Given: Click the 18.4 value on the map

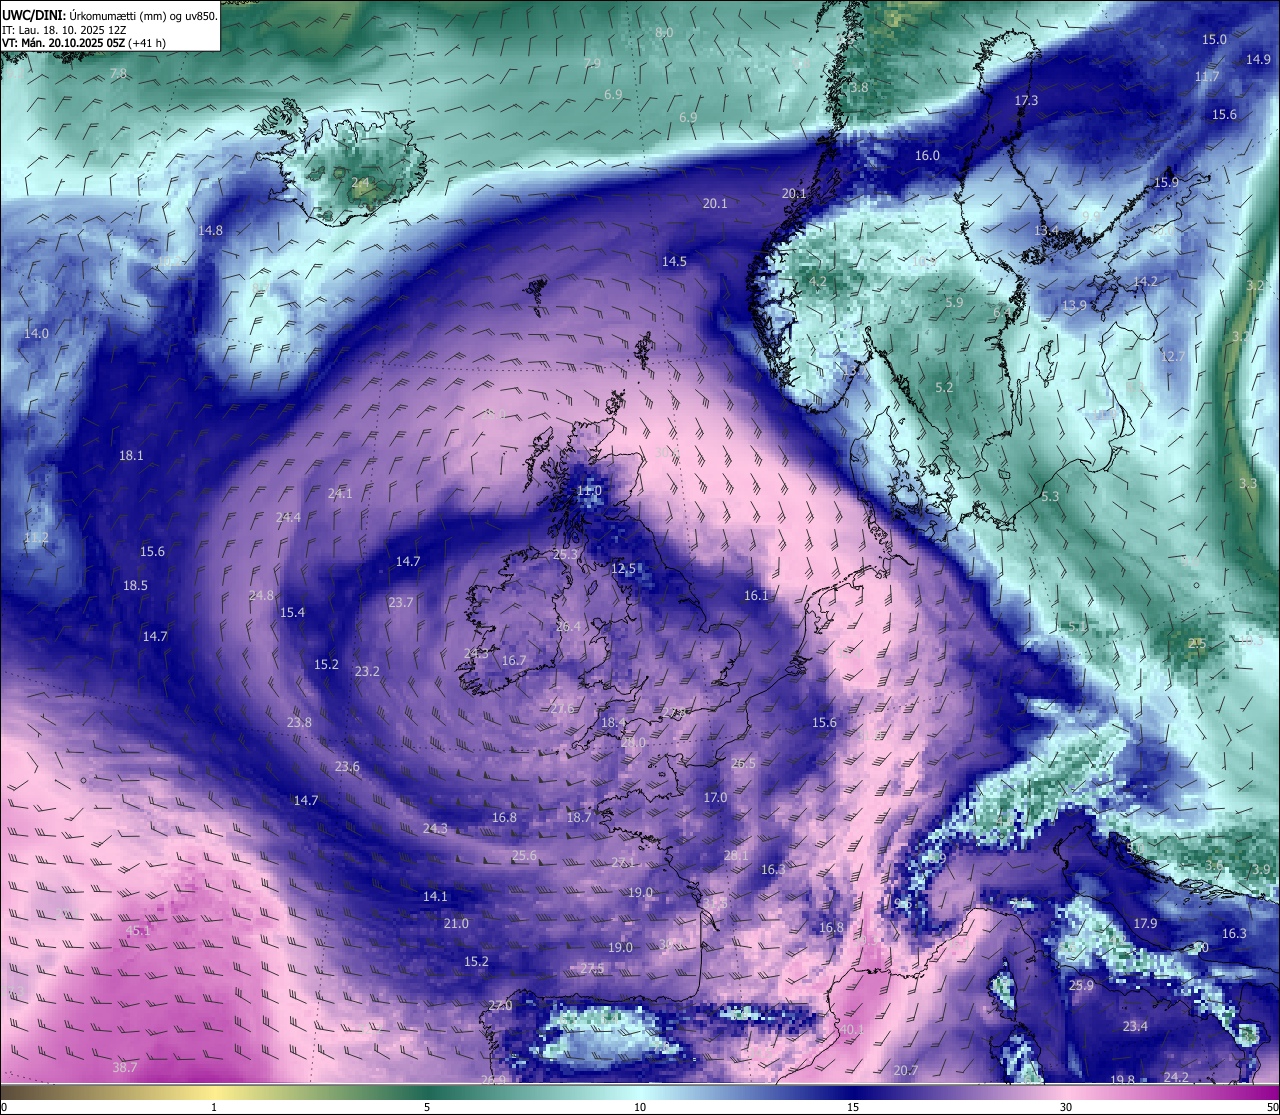Looking at the screenshot, I should (613, 723).
